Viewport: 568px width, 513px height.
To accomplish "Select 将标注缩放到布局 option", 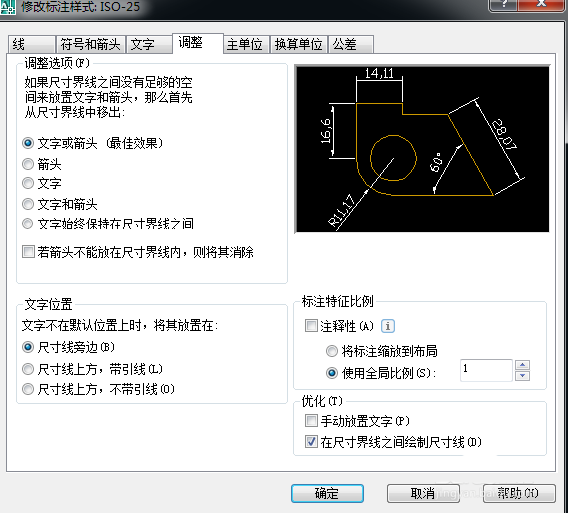I will [331, 351].
